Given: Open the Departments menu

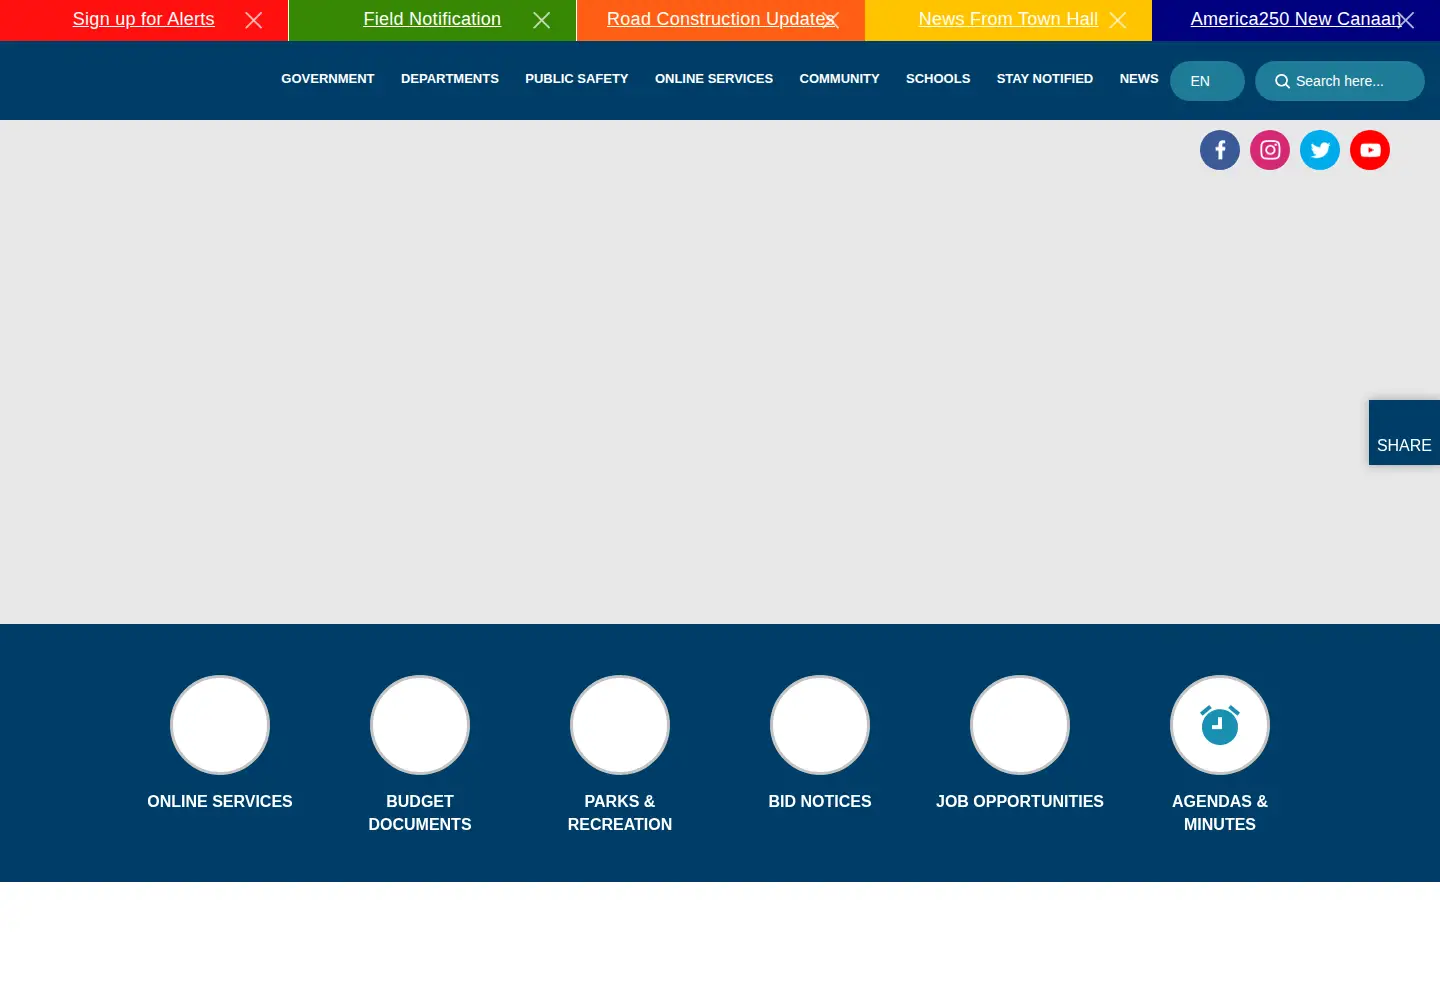Looking at the screenshot, I should click(450, 78).
